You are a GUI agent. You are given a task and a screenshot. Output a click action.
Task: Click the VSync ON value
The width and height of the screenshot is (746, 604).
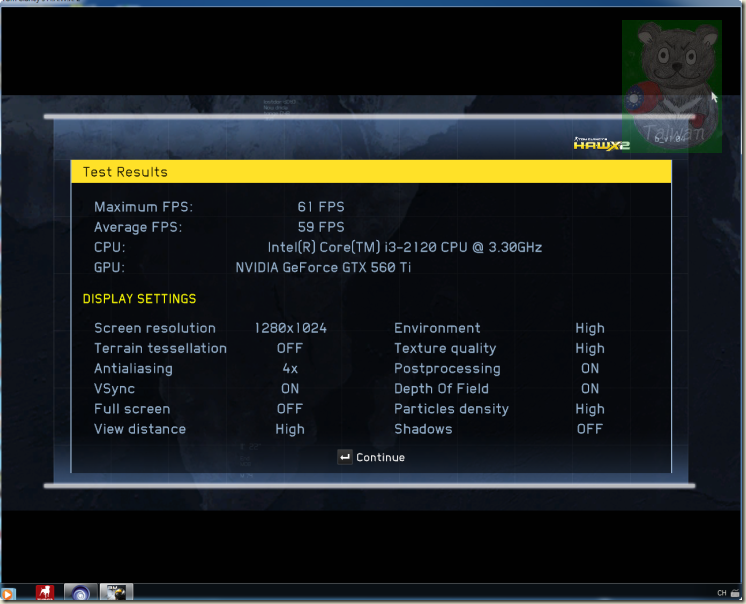tap(290, 389)
